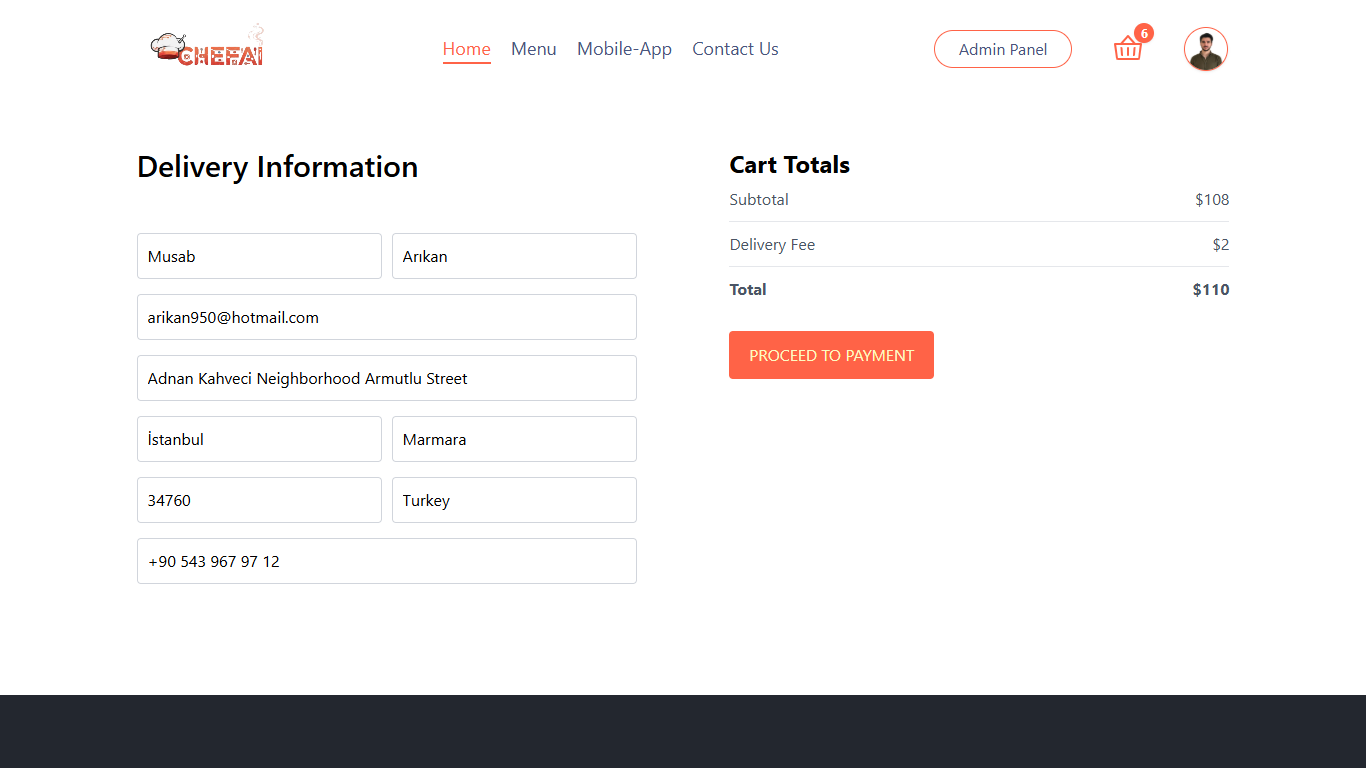
Task: Focus the last name field with Arıkan
Action: (514, 256)
